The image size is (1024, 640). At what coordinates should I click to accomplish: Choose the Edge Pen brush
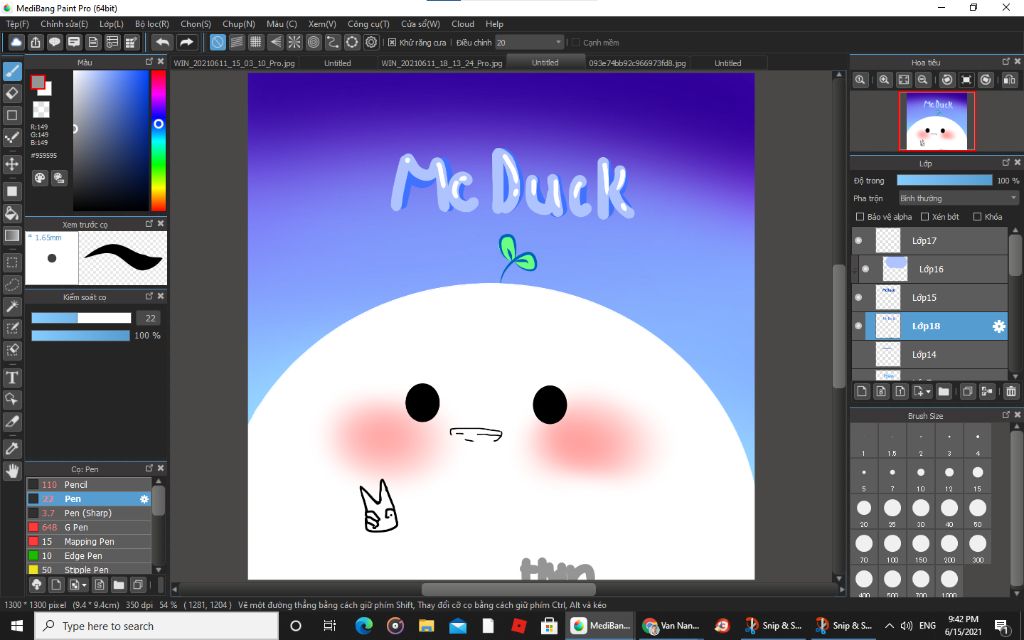[89, 556]
